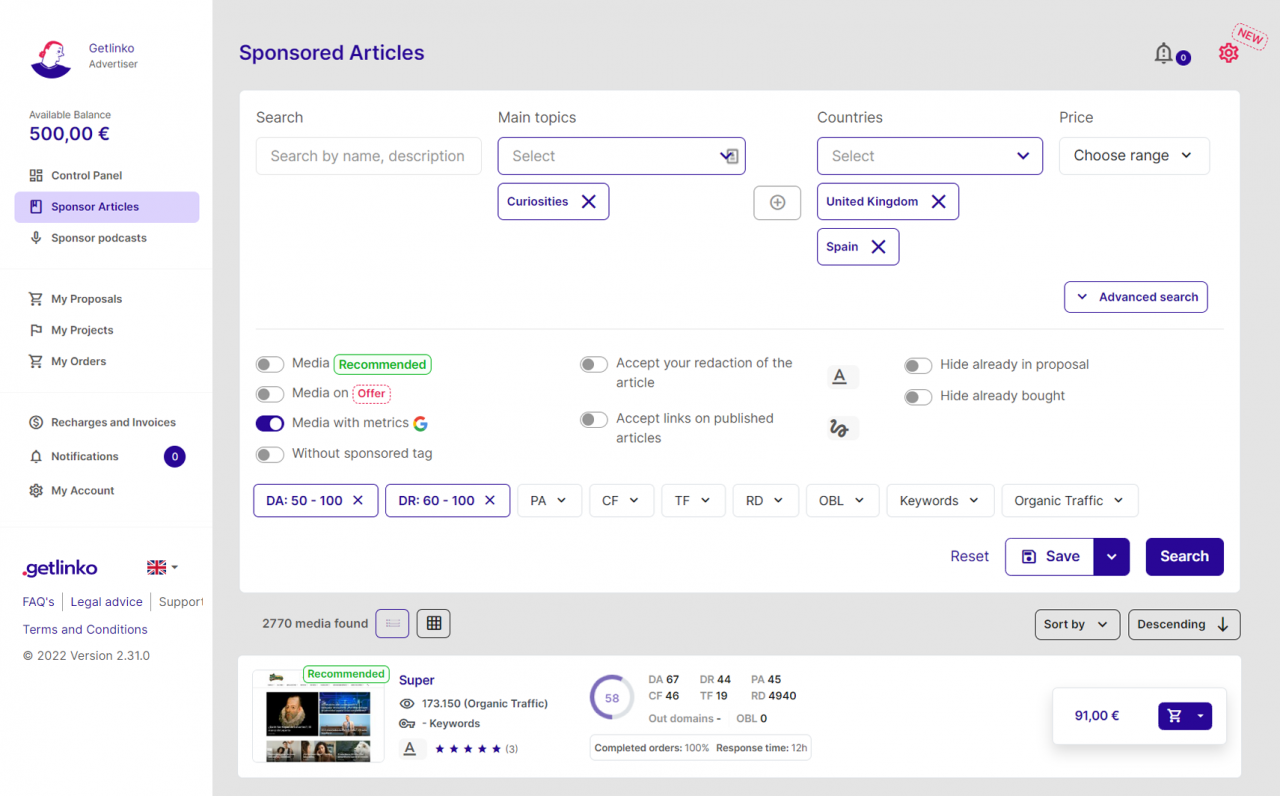Expand the Price Choose range dropdown
Image resolution: width=1280 pixels, height=796 pixels.
click(x=1133, y=156)
